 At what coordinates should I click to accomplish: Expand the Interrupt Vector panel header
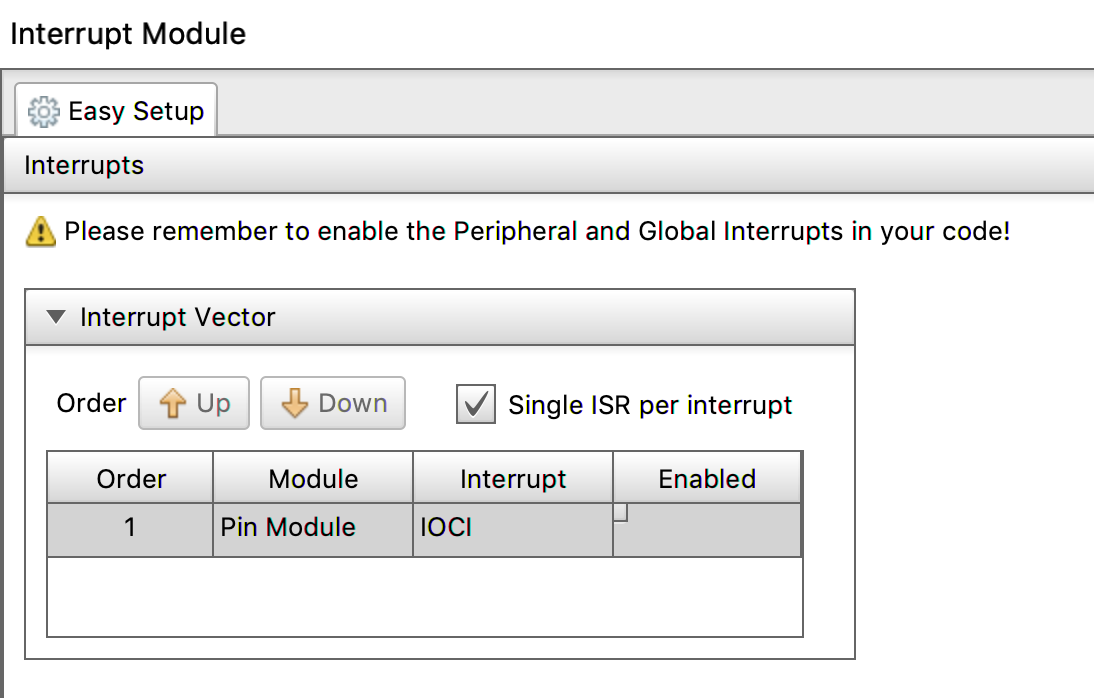[177, 317]
